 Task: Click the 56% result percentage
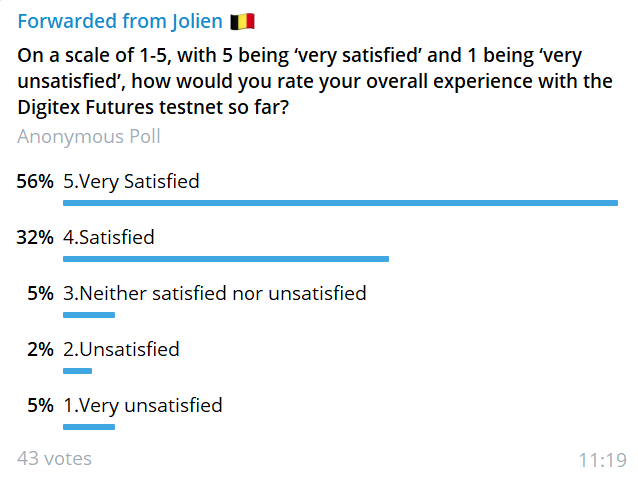(35, 182)
